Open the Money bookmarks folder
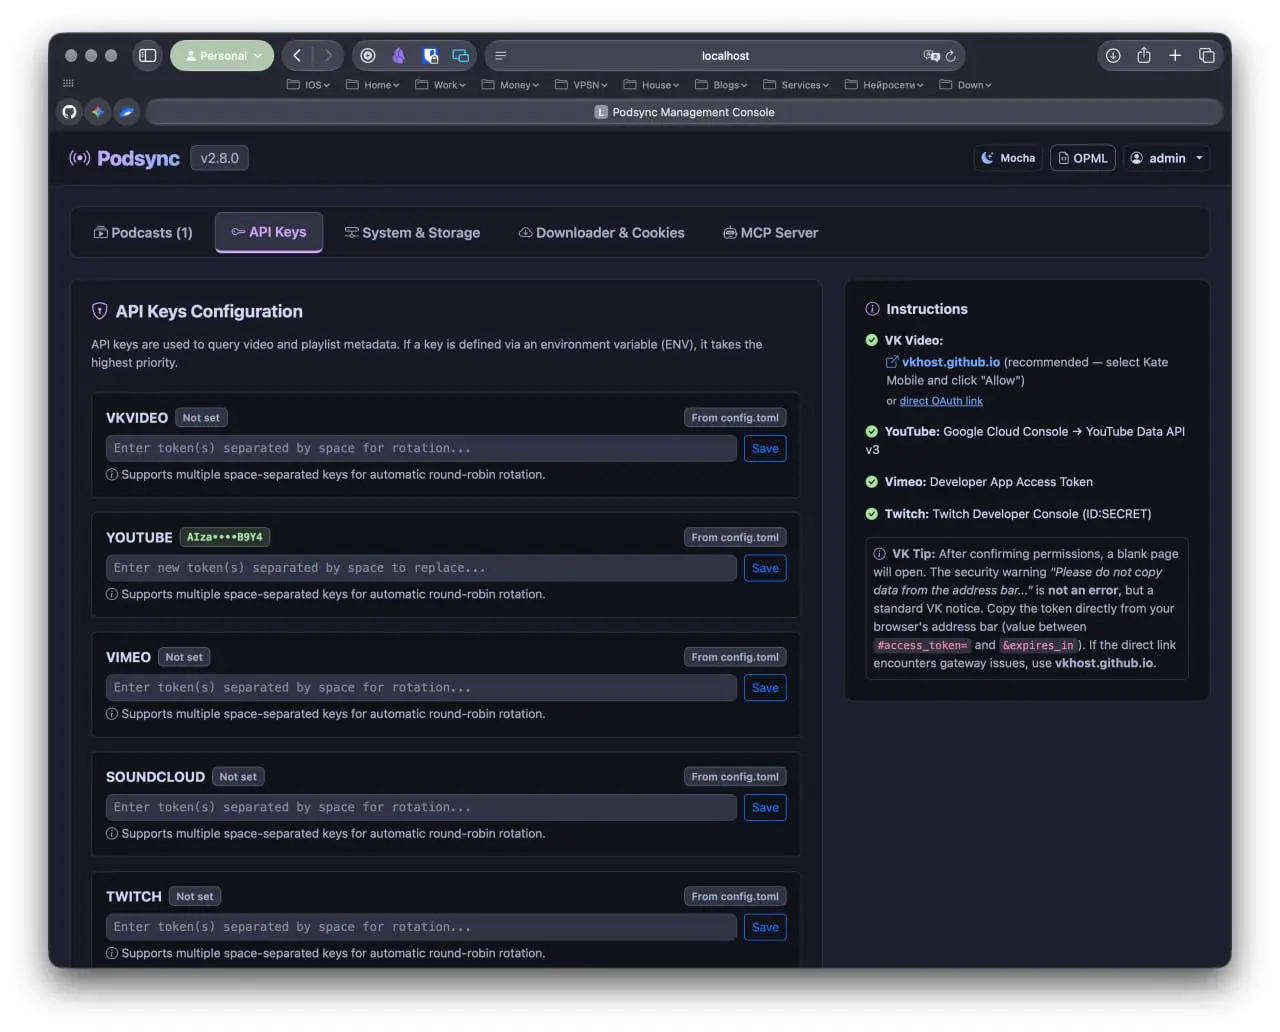Screen dimensions: 1280x1032 pos(510,85)
